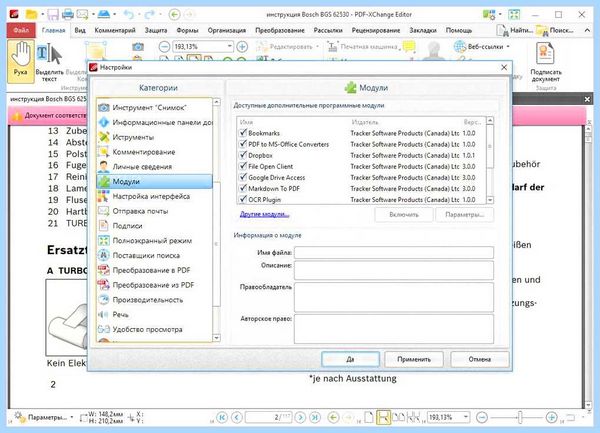
Task: Click the full screen icon in title bar
Action: coord(514,15)
